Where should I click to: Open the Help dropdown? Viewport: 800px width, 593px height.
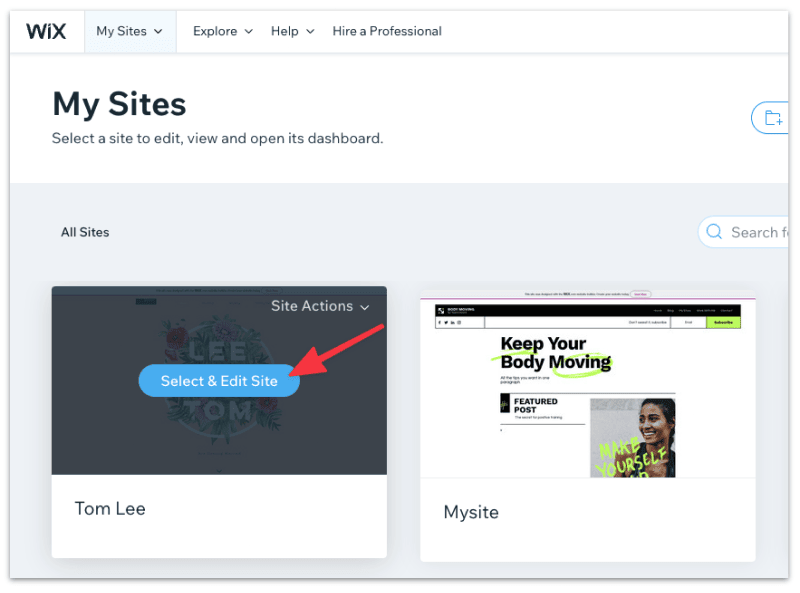tap(291, 30)
